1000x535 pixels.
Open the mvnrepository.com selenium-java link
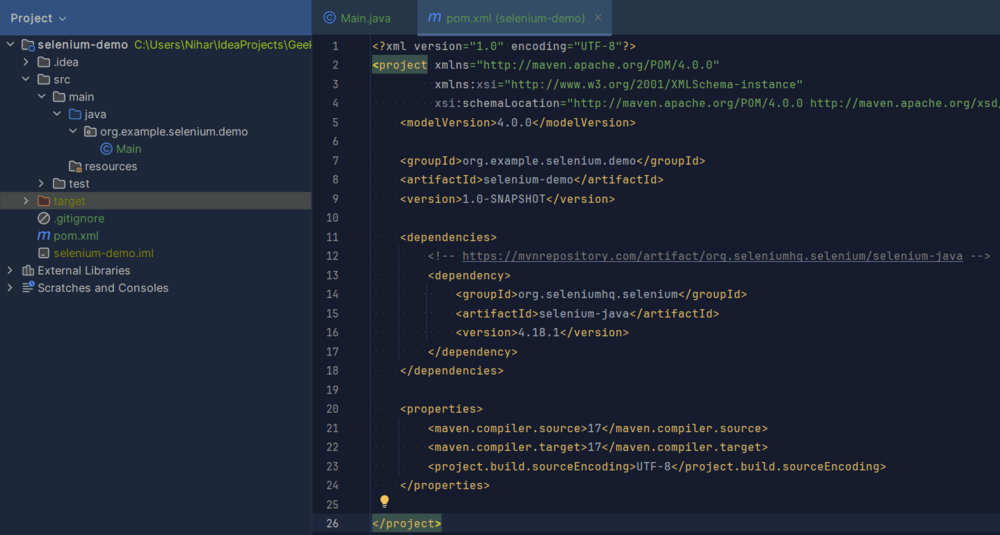coord(712,256)
